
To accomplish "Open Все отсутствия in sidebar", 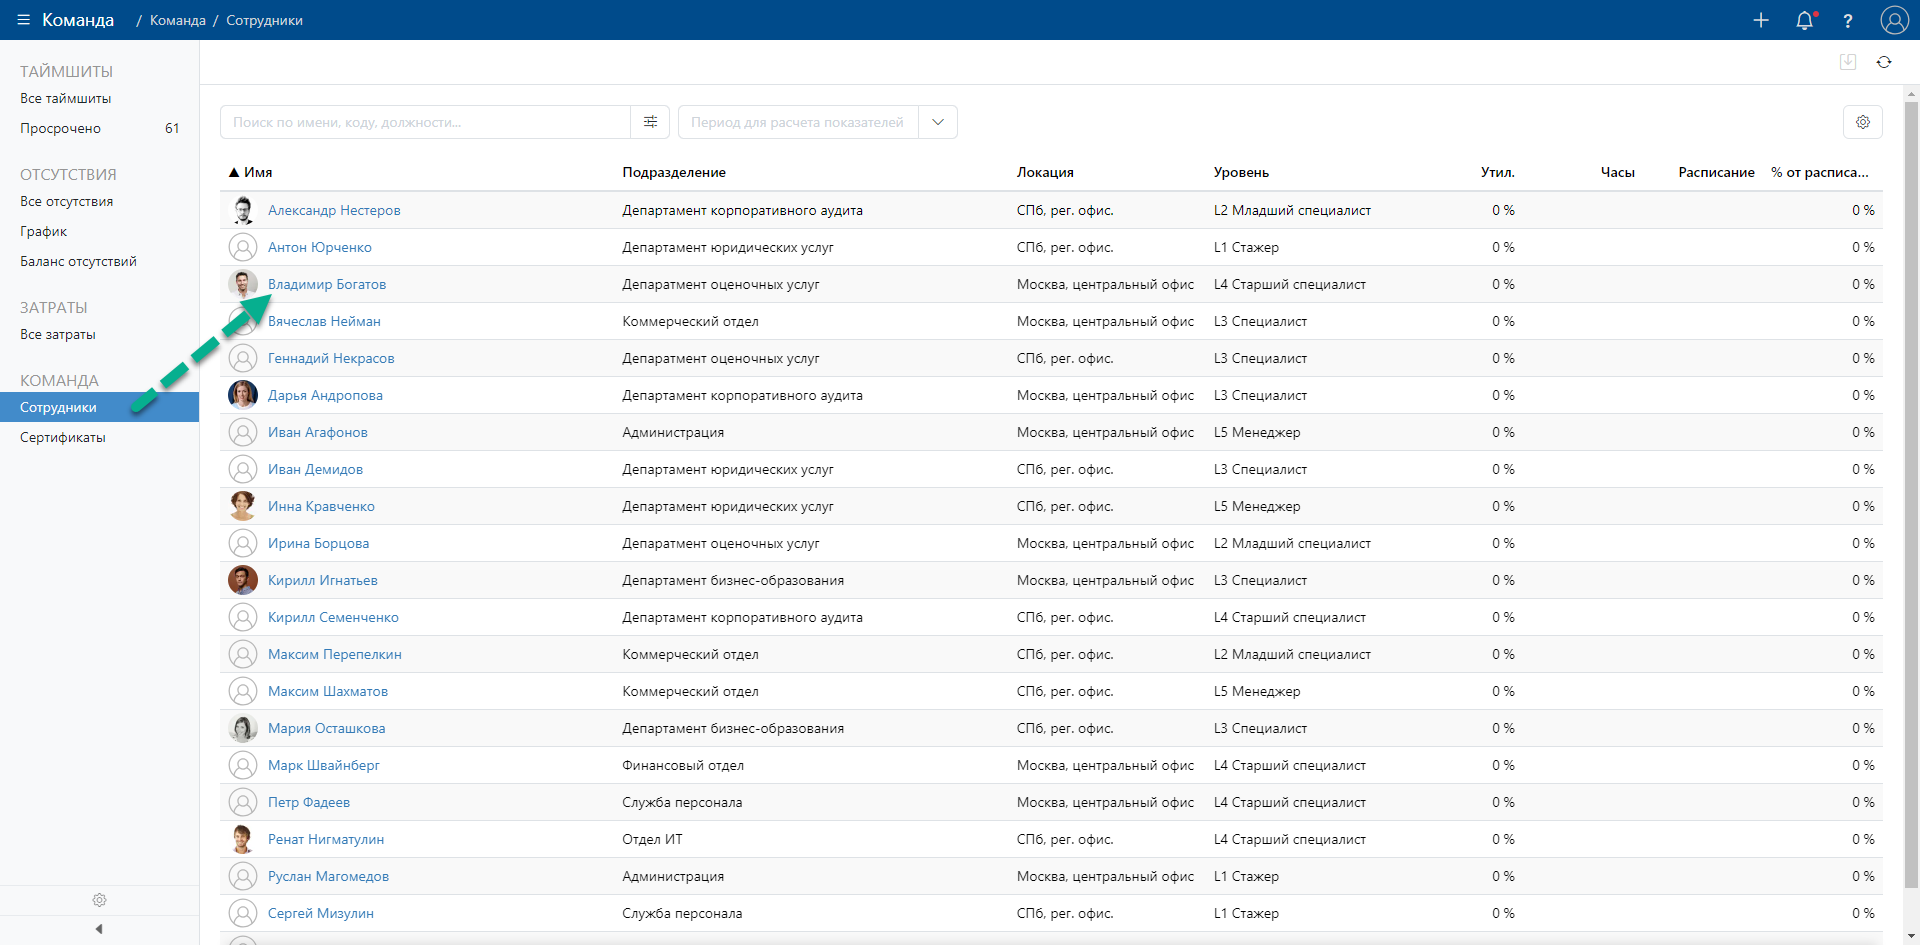I will [67, 201].
